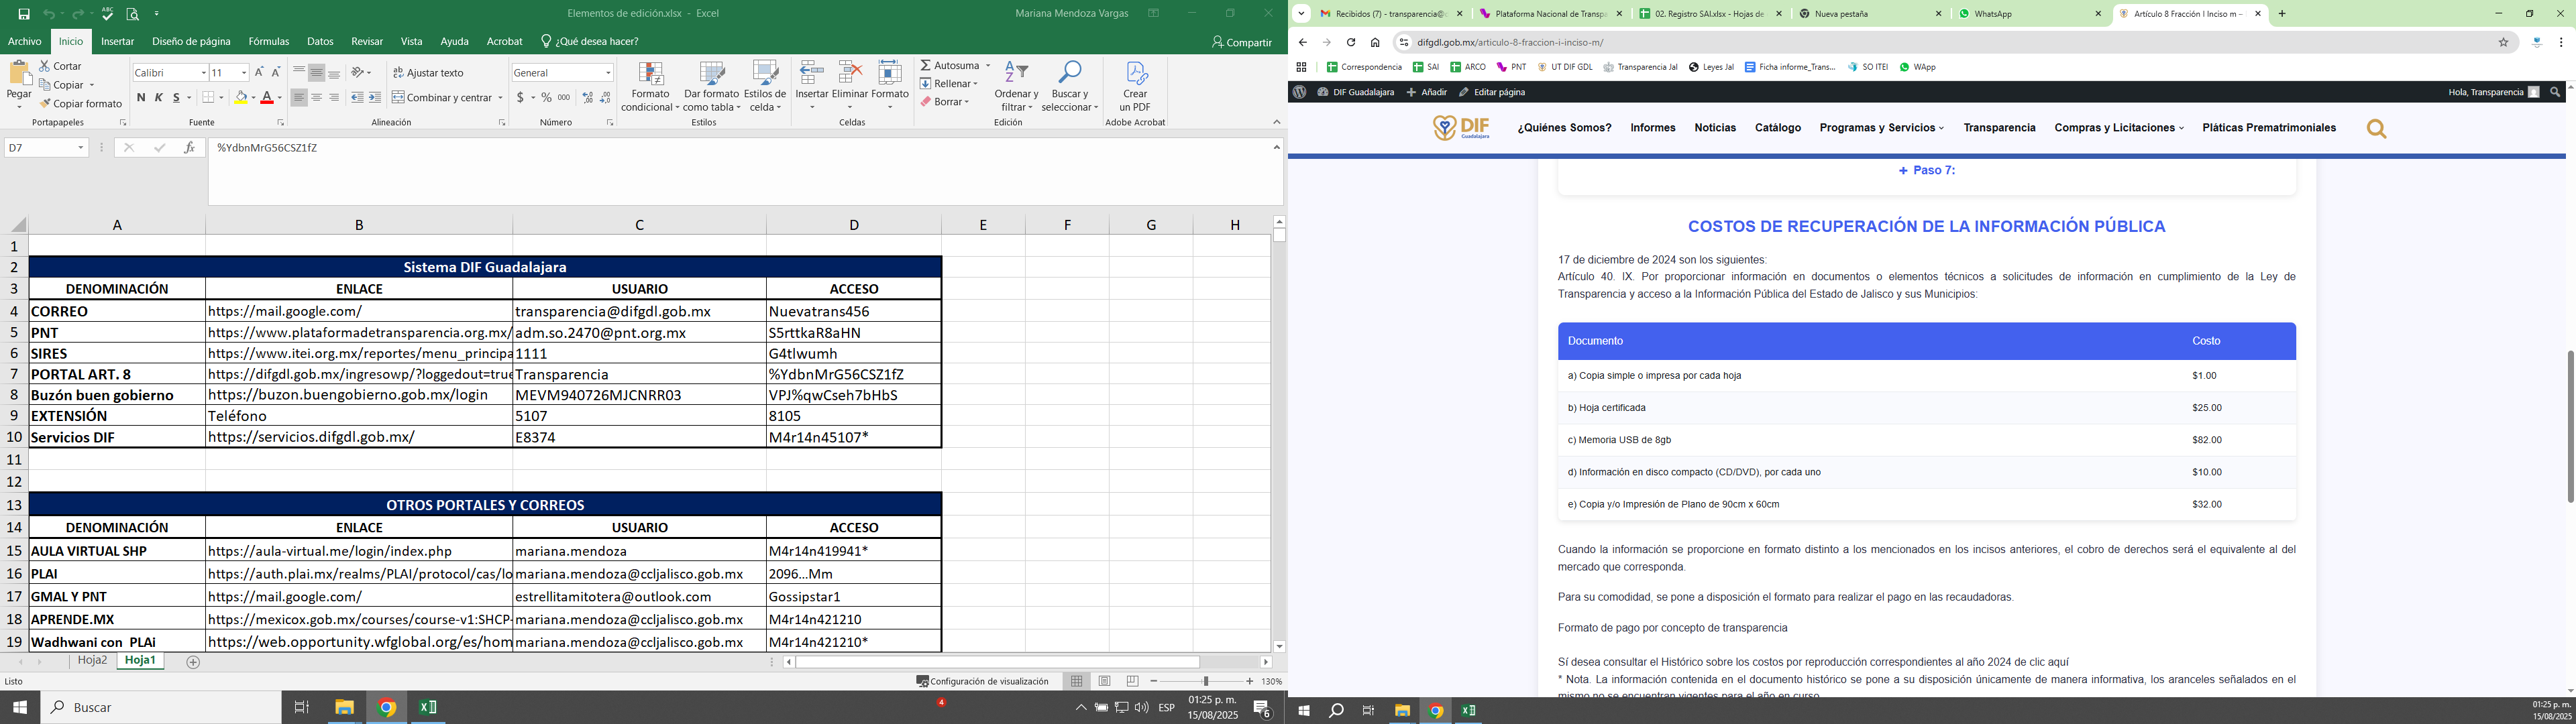Open the Revisar ribbon tab
The width and height of the screenshot is (2576, 724).
click(367, 42)
